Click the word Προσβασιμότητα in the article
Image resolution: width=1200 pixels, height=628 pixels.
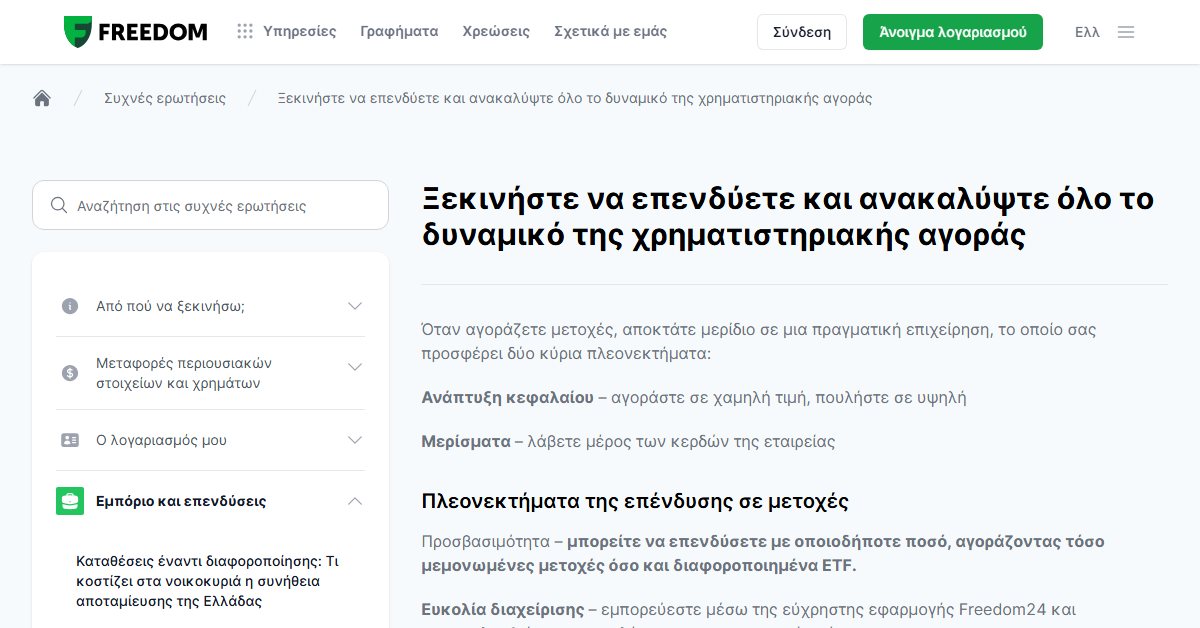tap(486, 542)
